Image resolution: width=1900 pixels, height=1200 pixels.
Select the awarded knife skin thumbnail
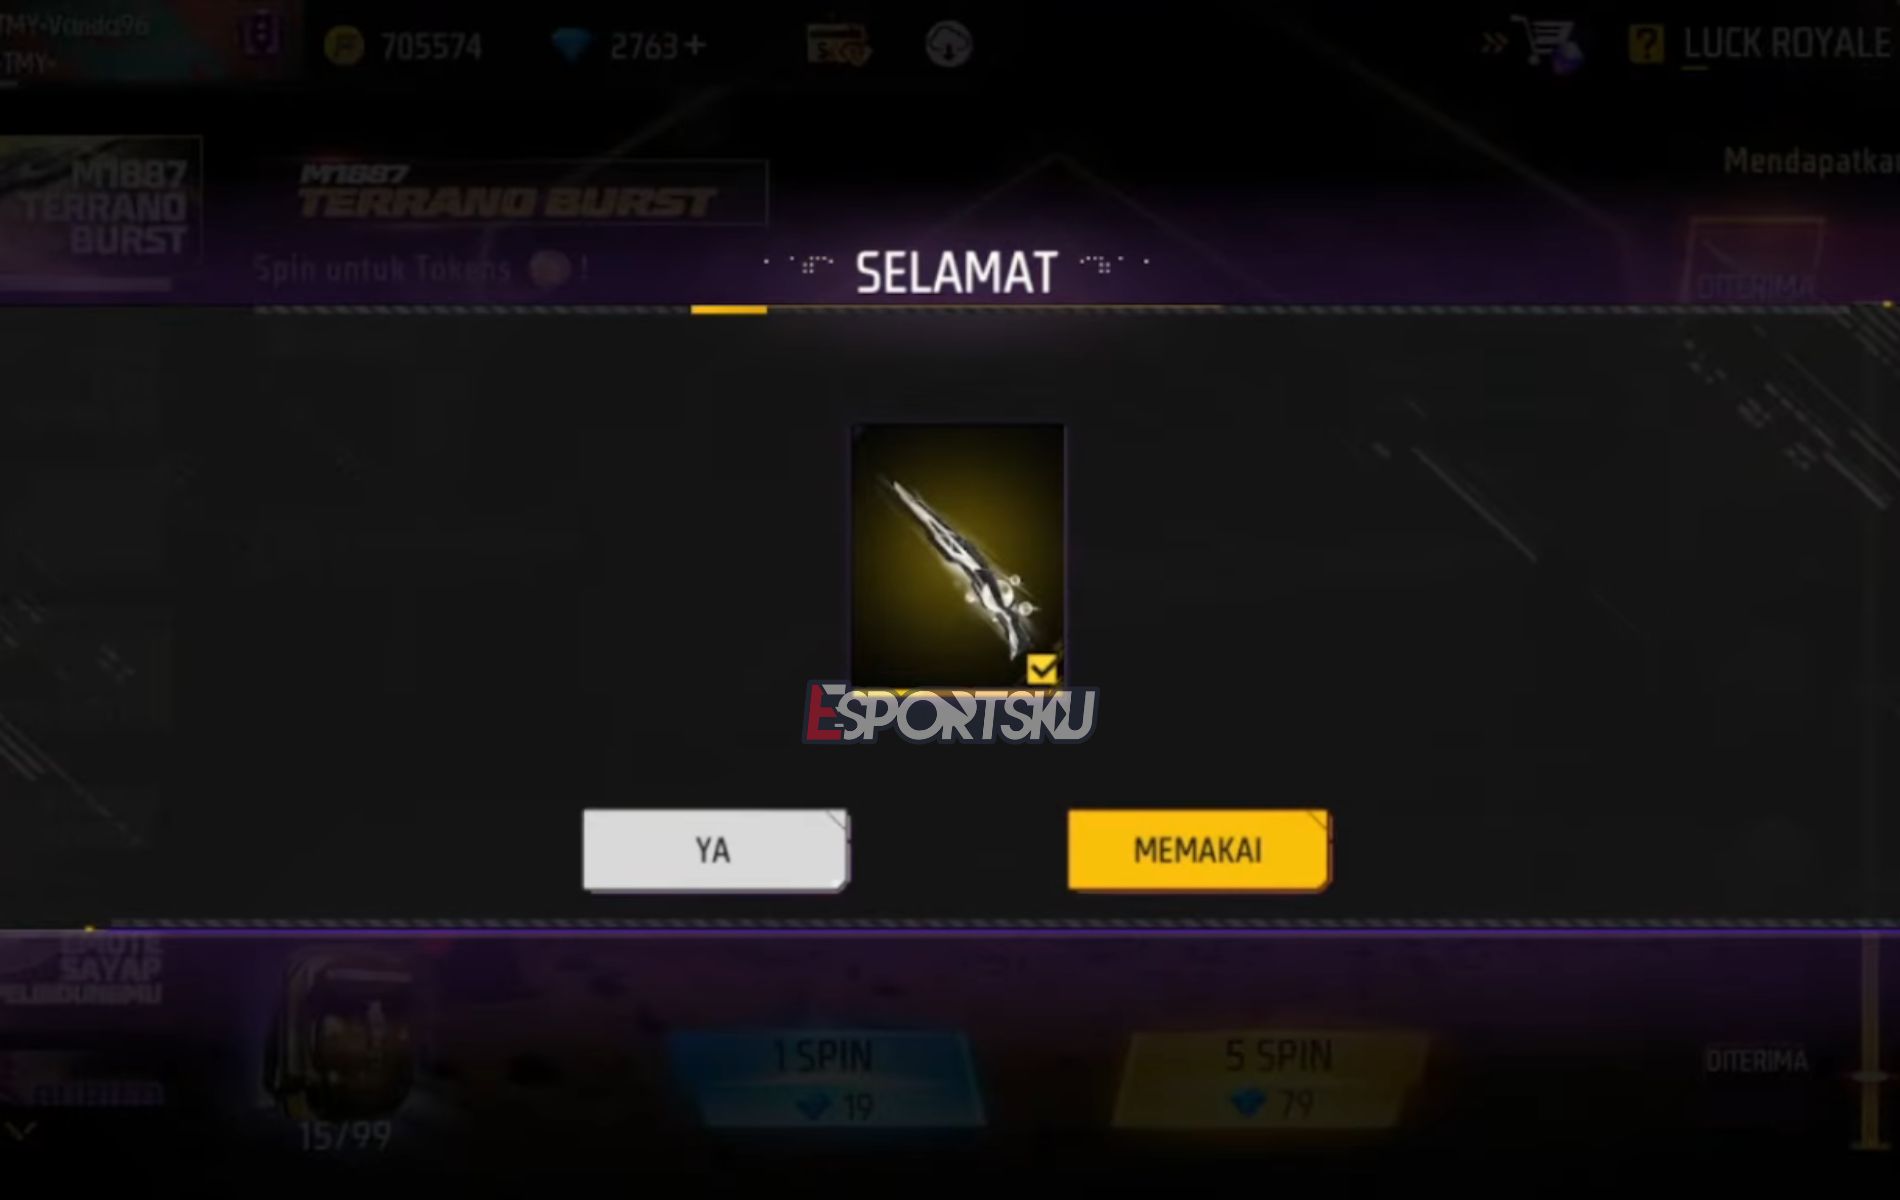(957, 556)
